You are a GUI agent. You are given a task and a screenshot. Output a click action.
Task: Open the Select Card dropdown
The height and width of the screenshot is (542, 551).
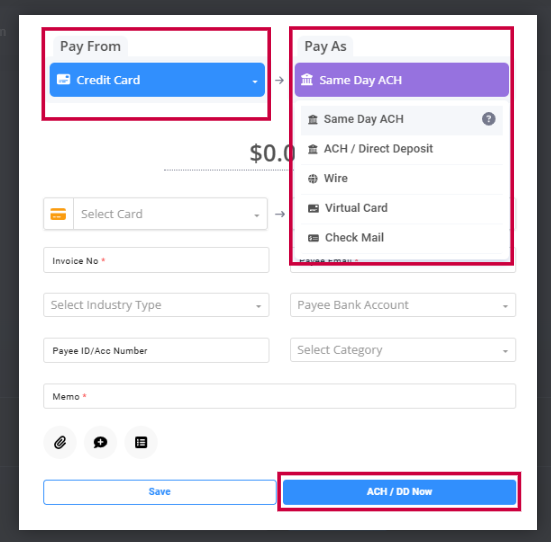(170, 214)
